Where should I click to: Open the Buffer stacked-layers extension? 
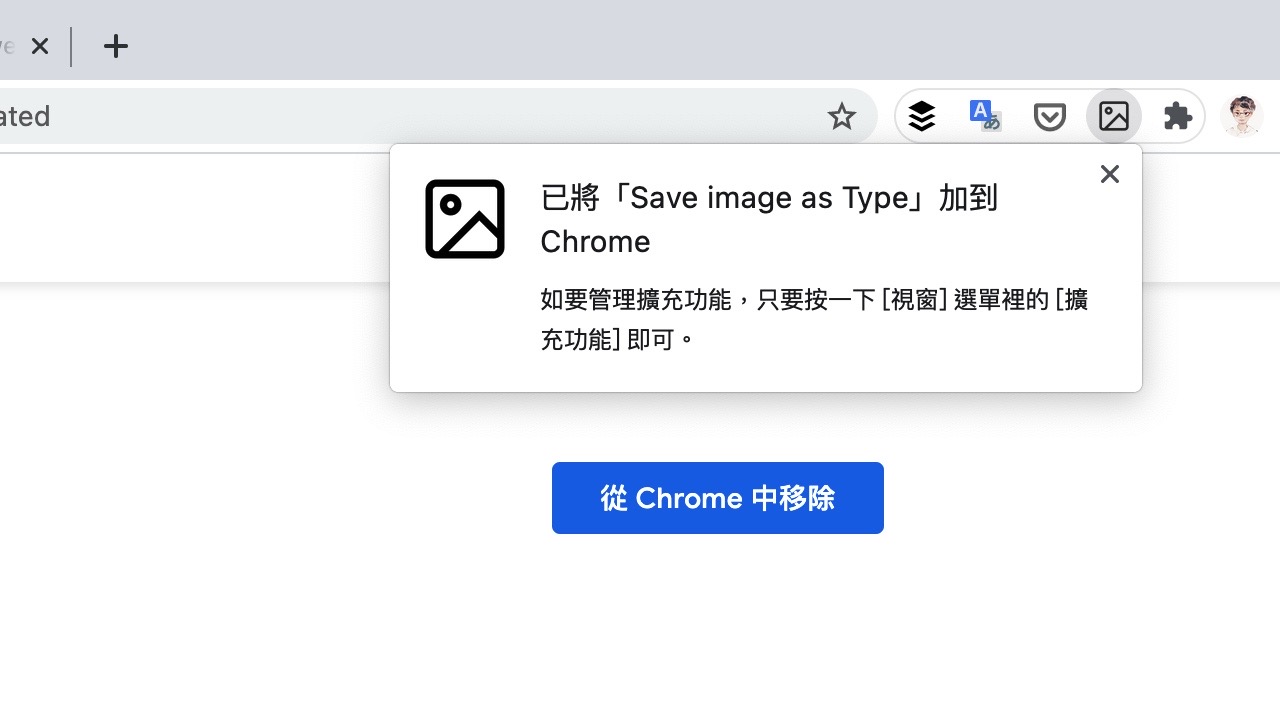point(922,117)
